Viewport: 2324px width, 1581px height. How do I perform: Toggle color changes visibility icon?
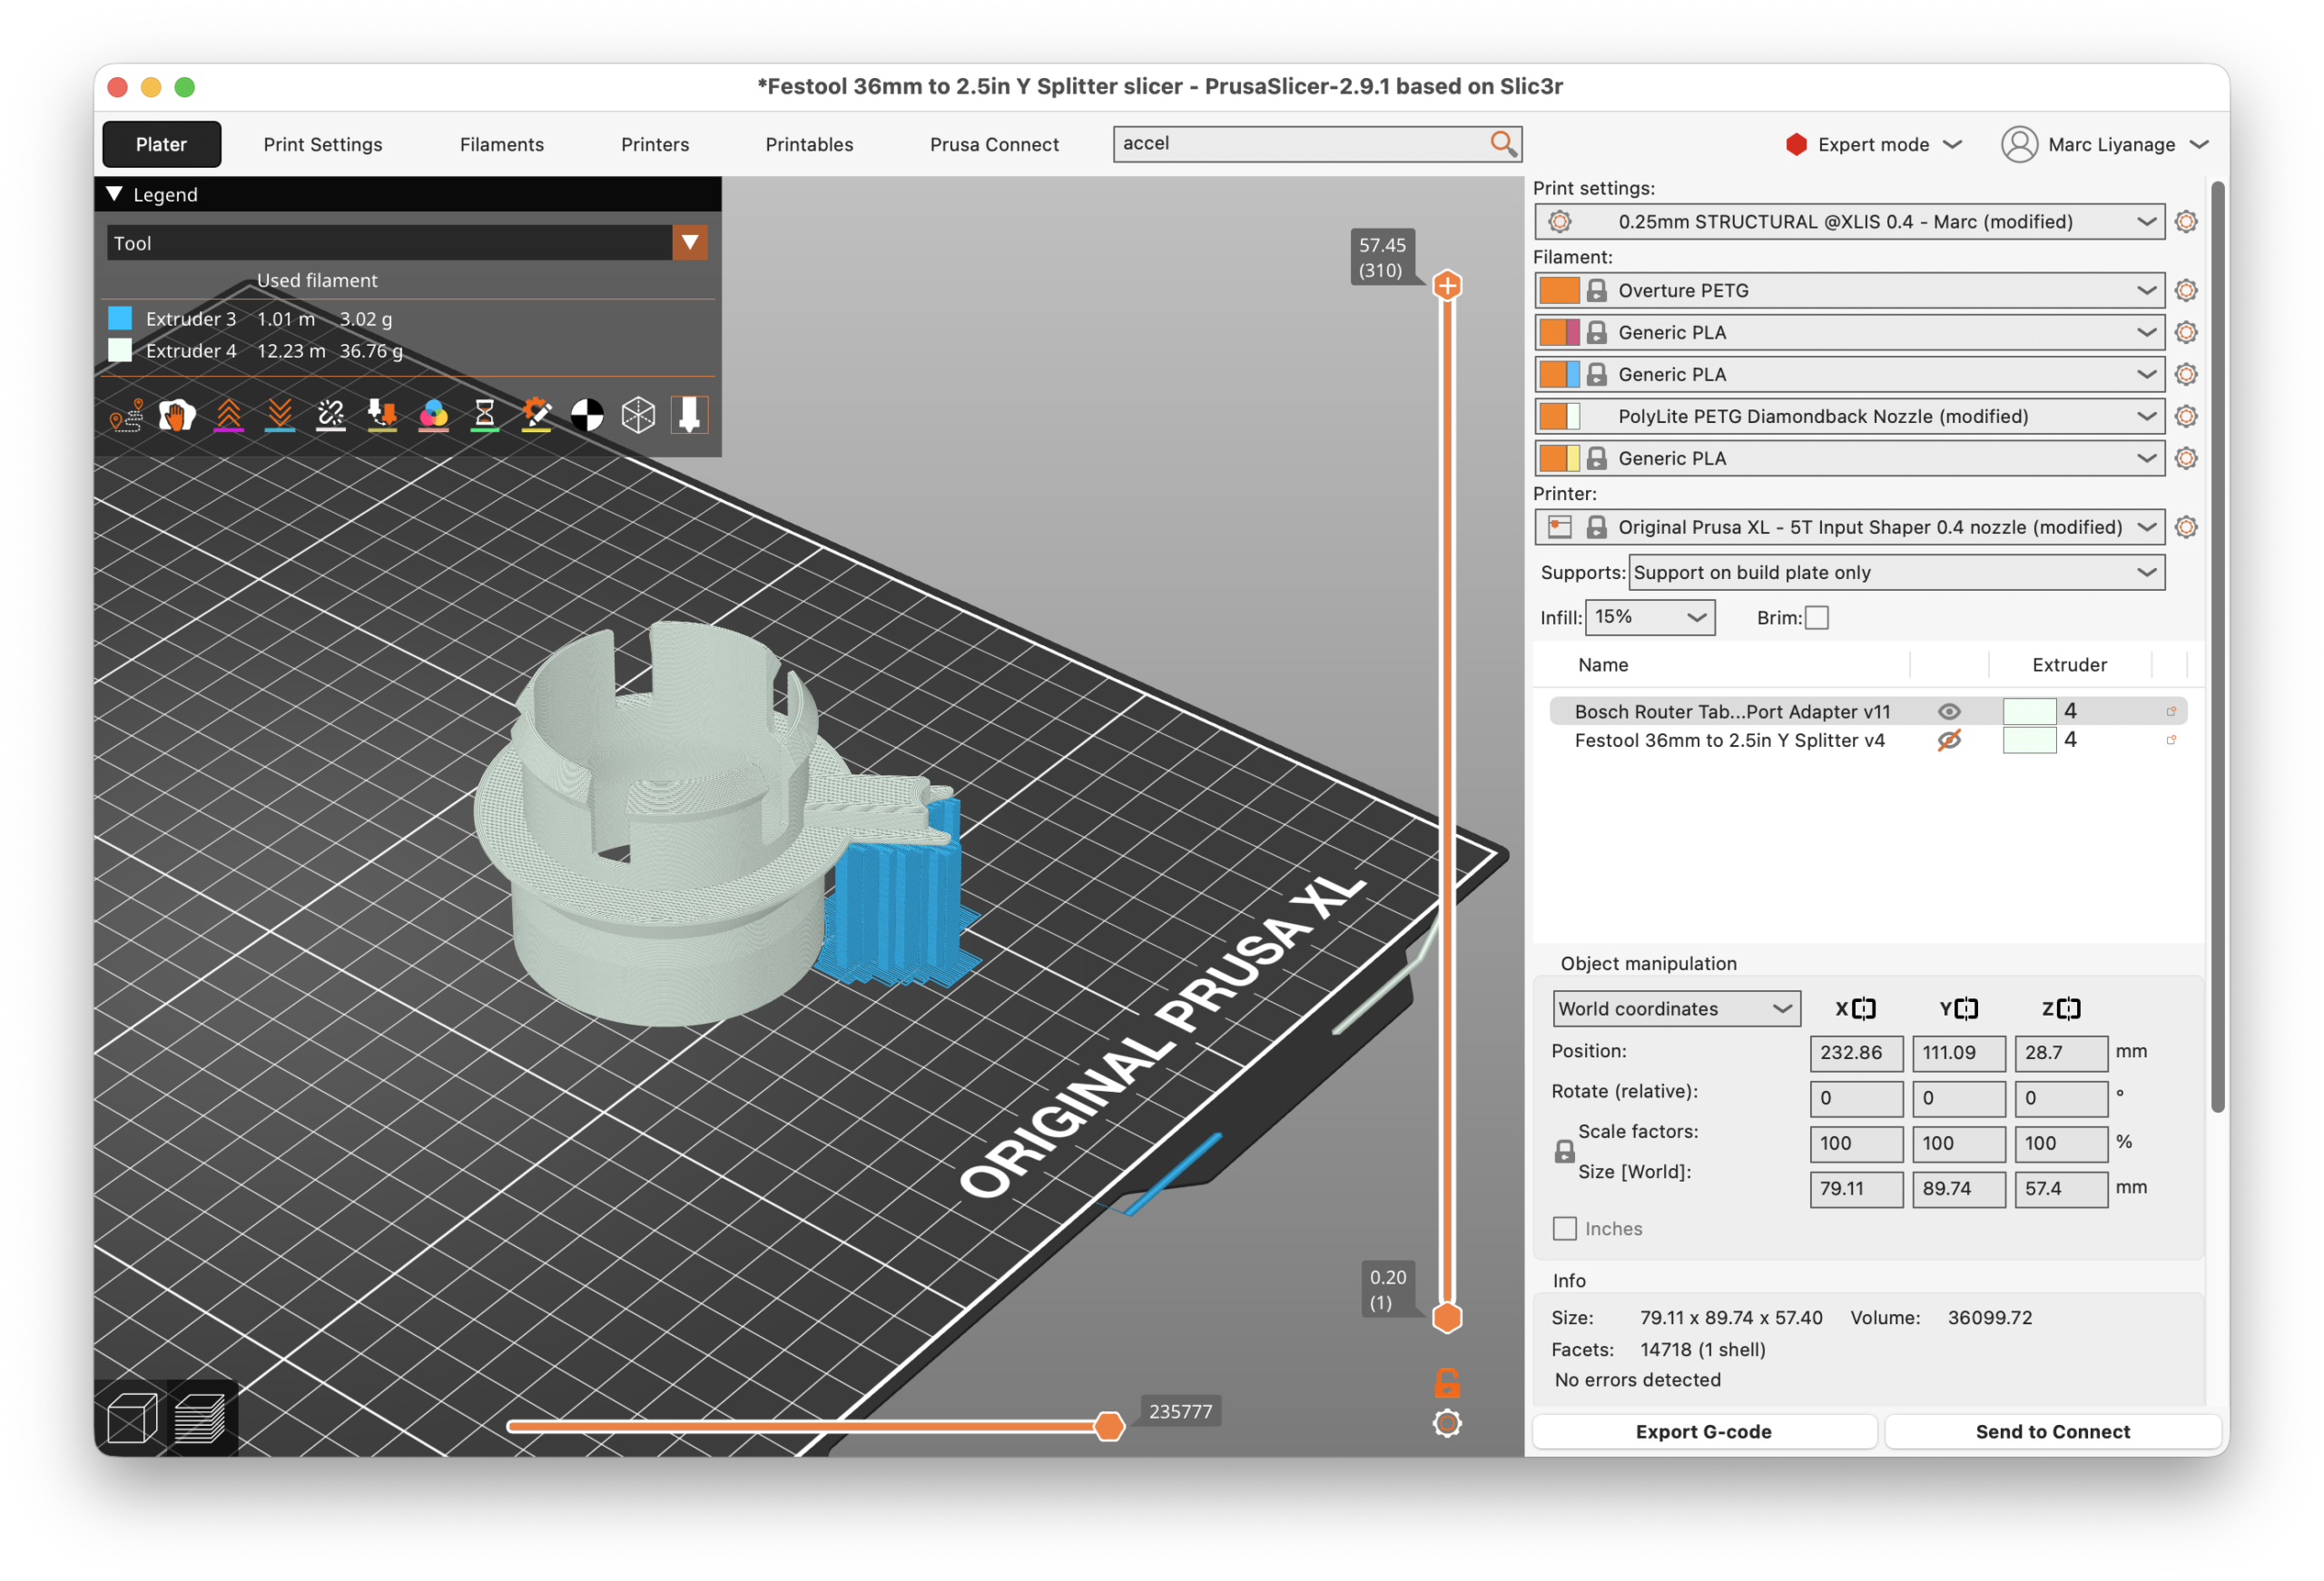click(433, 415)
